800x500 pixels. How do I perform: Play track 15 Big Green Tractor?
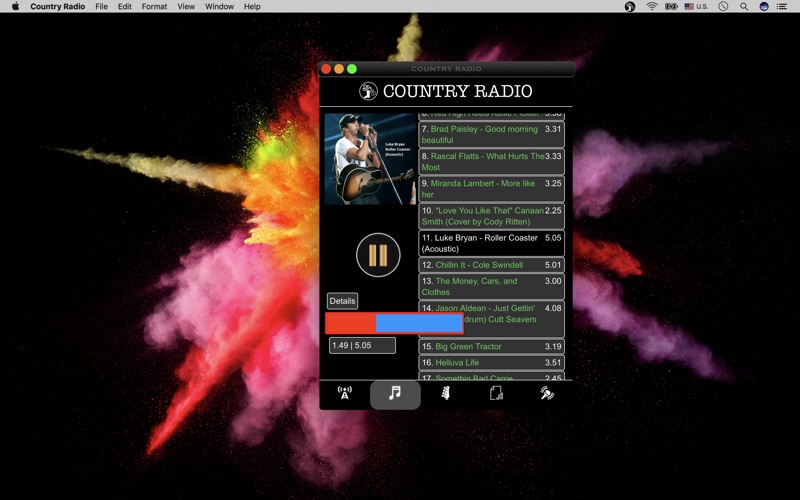coord(492,346)
